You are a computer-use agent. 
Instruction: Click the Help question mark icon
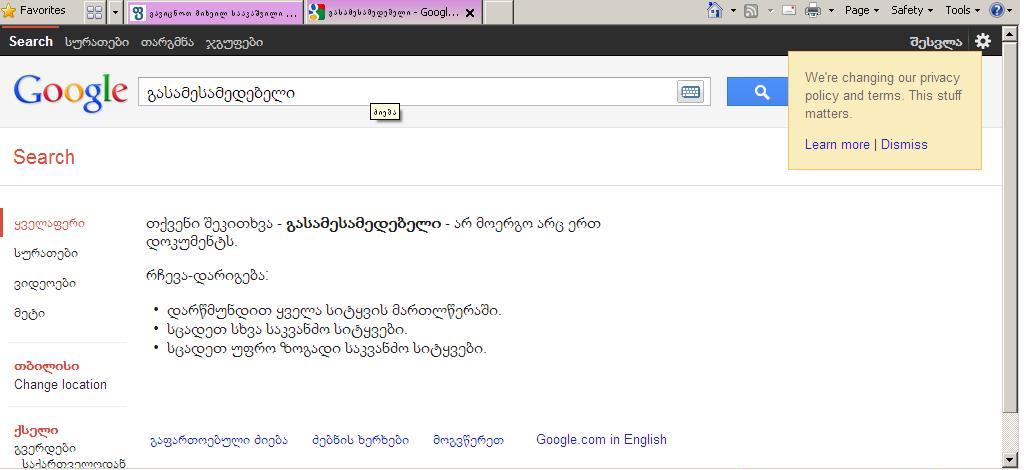[997, 10]
